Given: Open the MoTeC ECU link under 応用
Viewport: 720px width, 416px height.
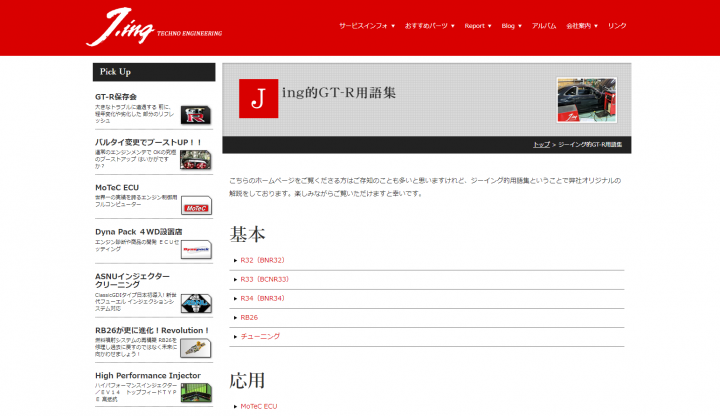Looking at the screenshot, I should [259, 406].
